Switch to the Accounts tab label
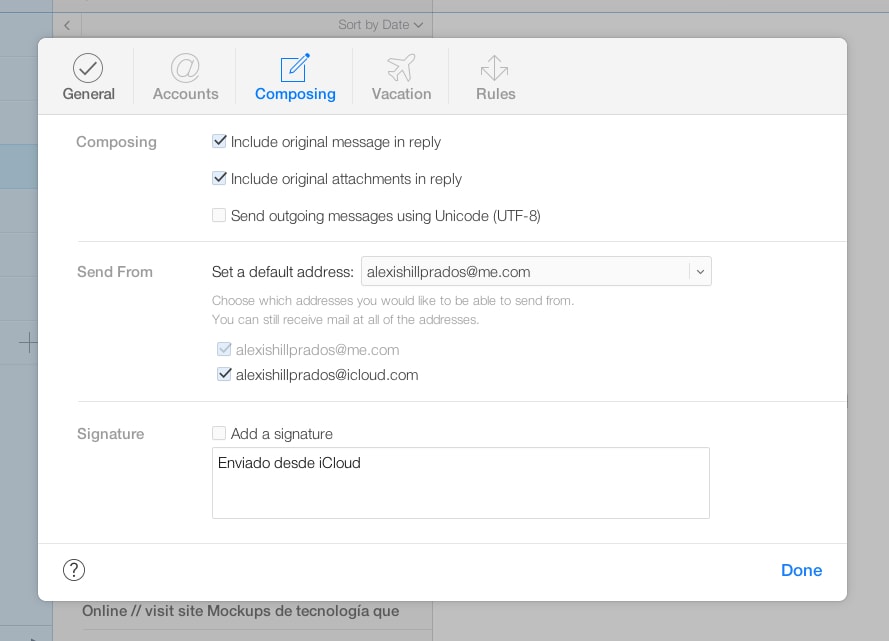The width and height of the screenshot is (889, 641). pyautogui.click(x=185, y=94)
